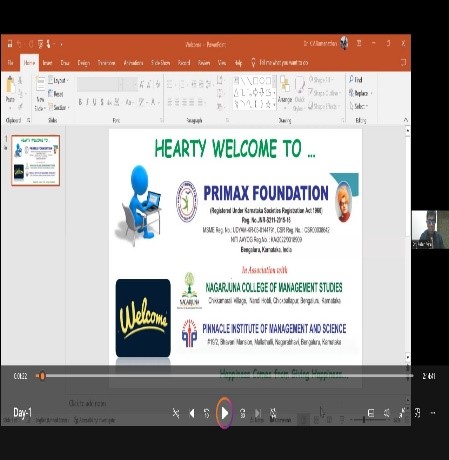Toggle Text Shadow formatting
The image size is (449, 460).
pos(102,102)
